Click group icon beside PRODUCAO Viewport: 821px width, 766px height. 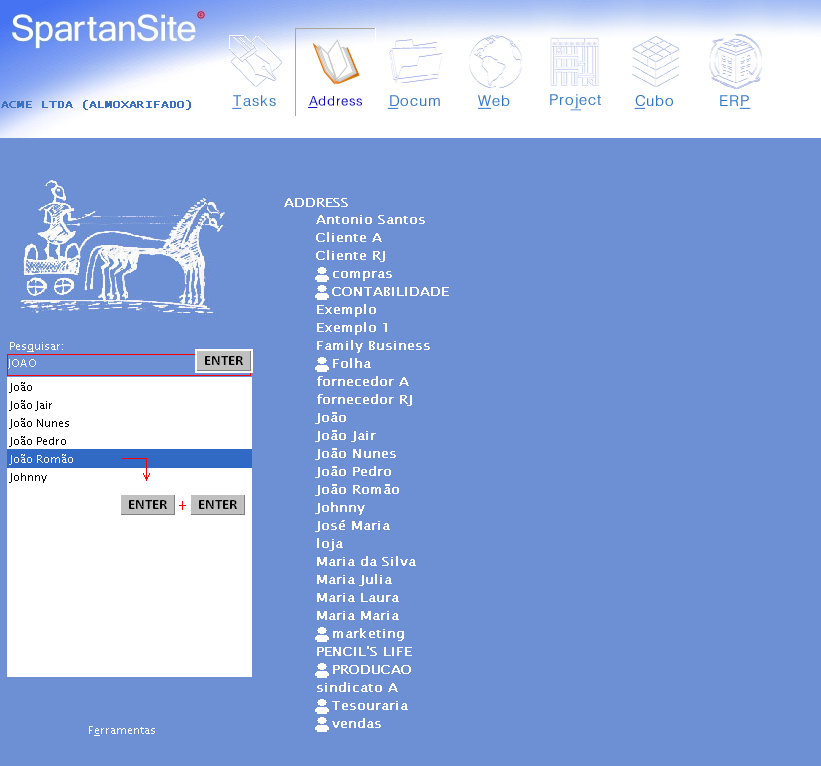(322, 670)
